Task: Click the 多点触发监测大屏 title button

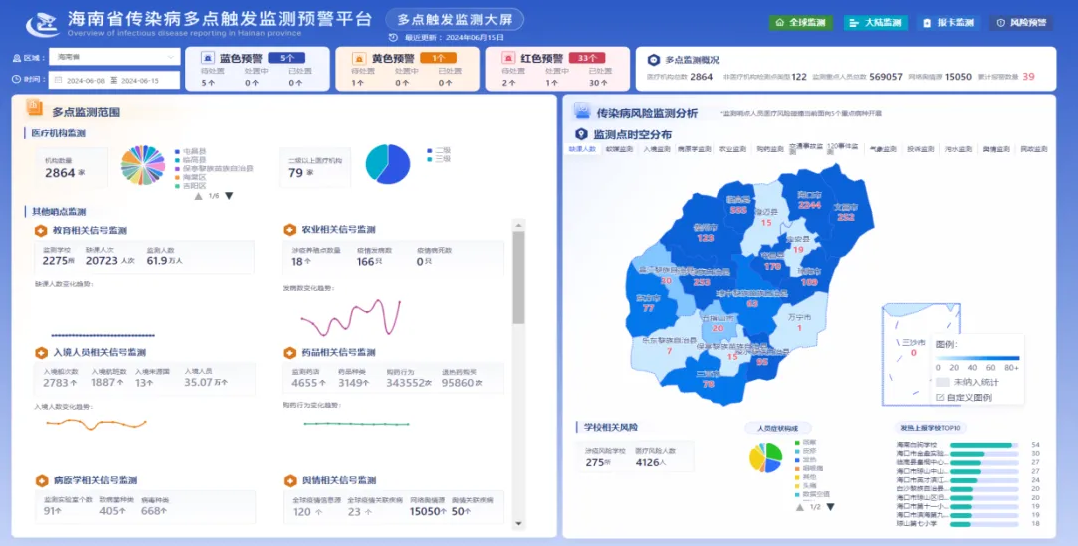Action: point(454,20)
